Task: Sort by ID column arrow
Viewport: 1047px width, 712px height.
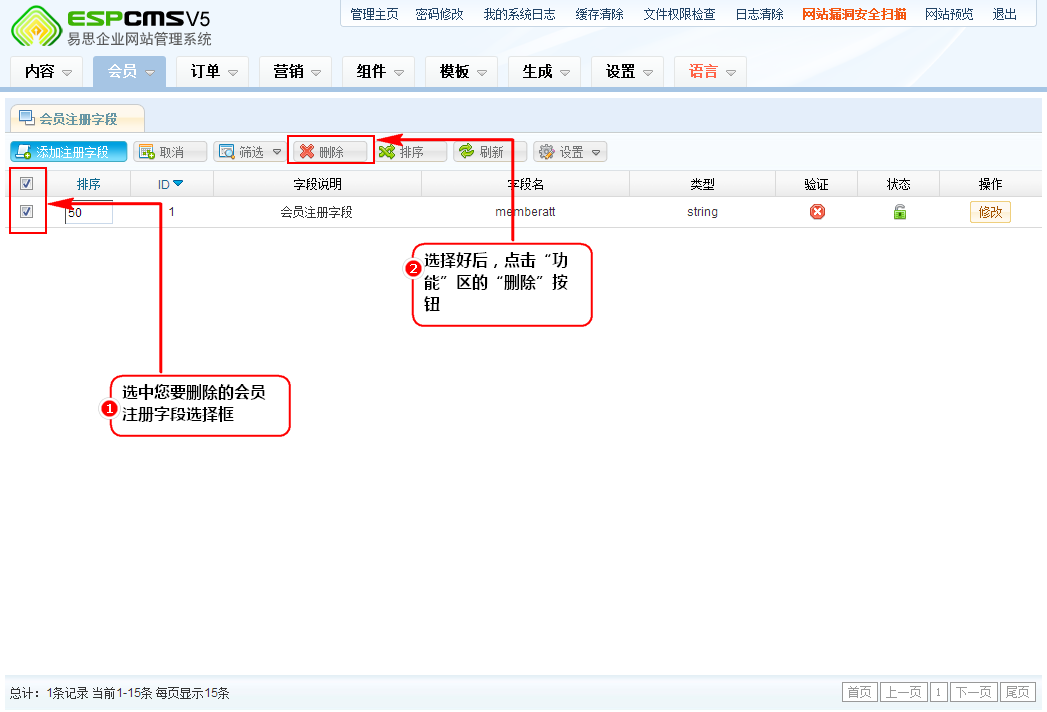Action: click(178, 184)
